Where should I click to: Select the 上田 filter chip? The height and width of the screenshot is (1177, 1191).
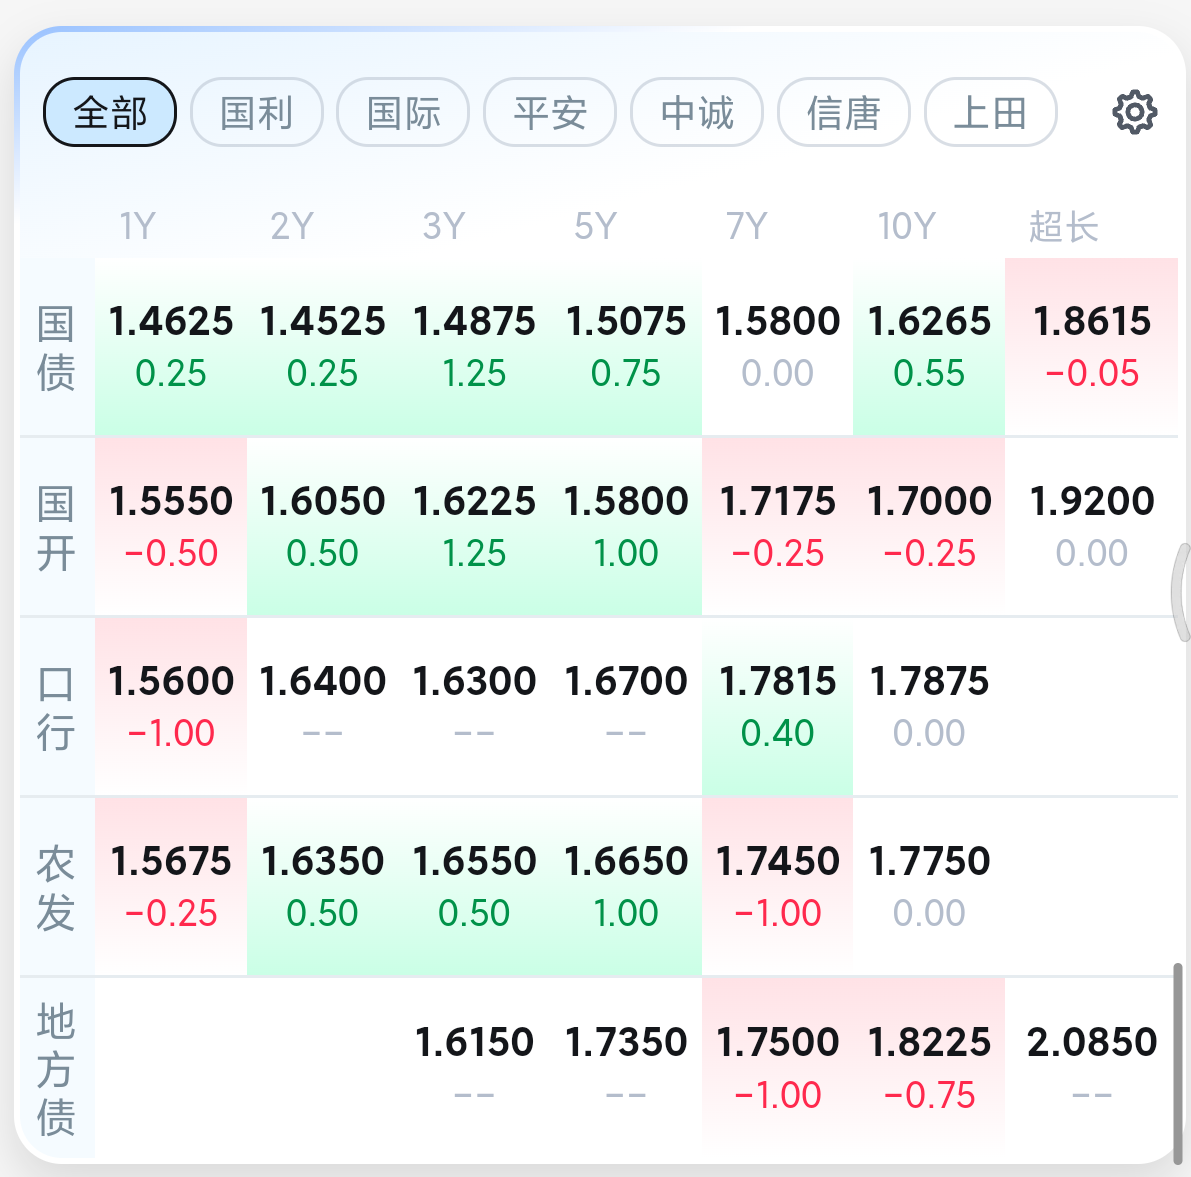coord(990,112)
